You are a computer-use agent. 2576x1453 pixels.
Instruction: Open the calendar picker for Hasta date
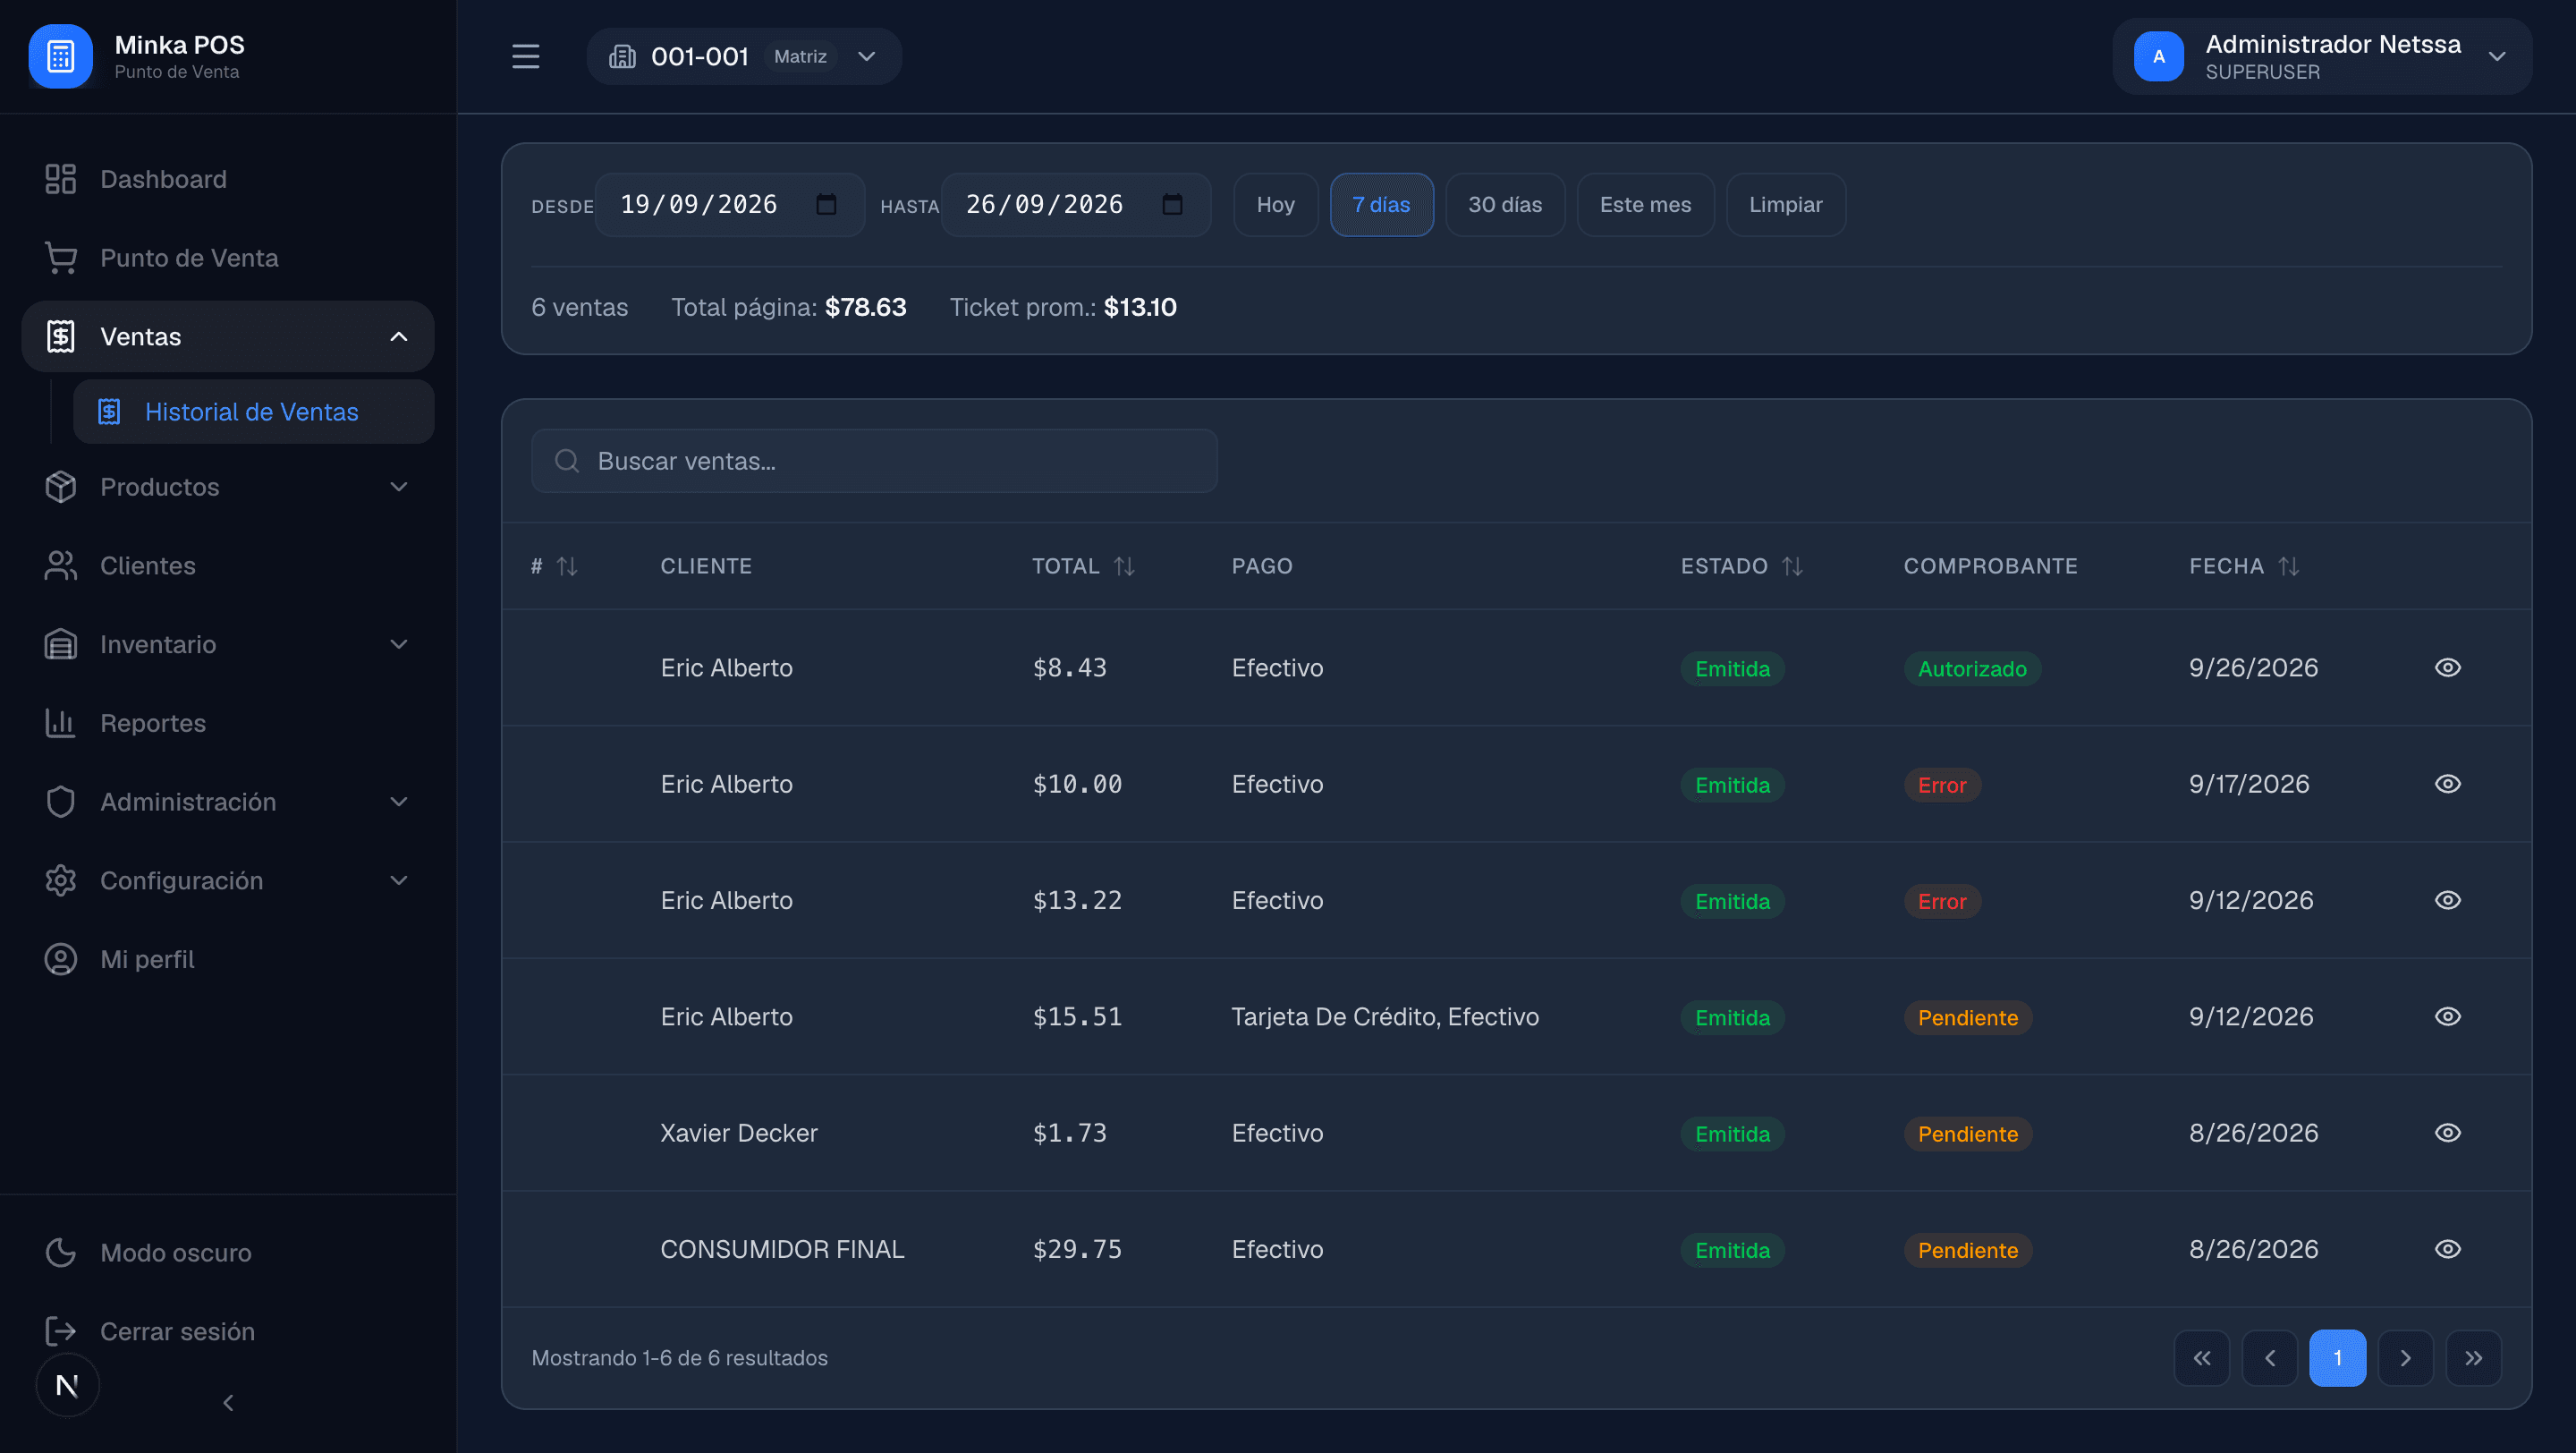[1172, 204]
